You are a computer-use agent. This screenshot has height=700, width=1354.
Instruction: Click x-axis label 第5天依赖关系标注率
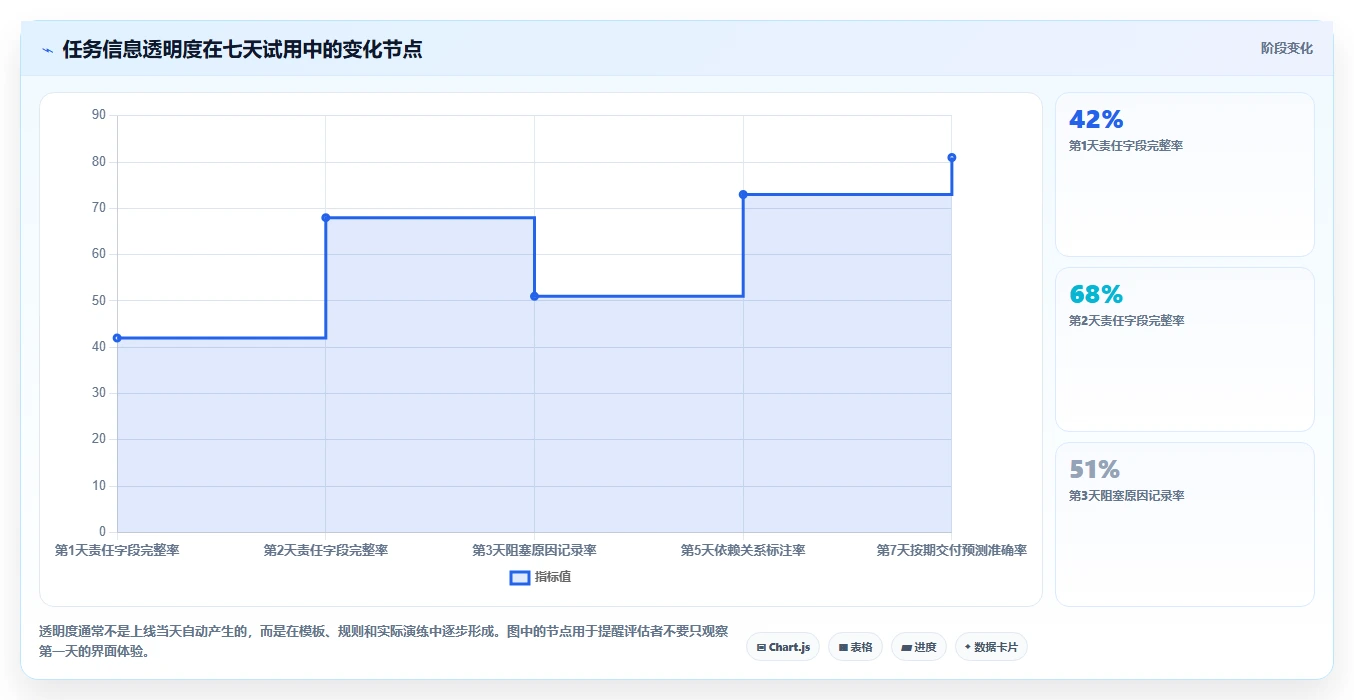click(x=743, y=550)
